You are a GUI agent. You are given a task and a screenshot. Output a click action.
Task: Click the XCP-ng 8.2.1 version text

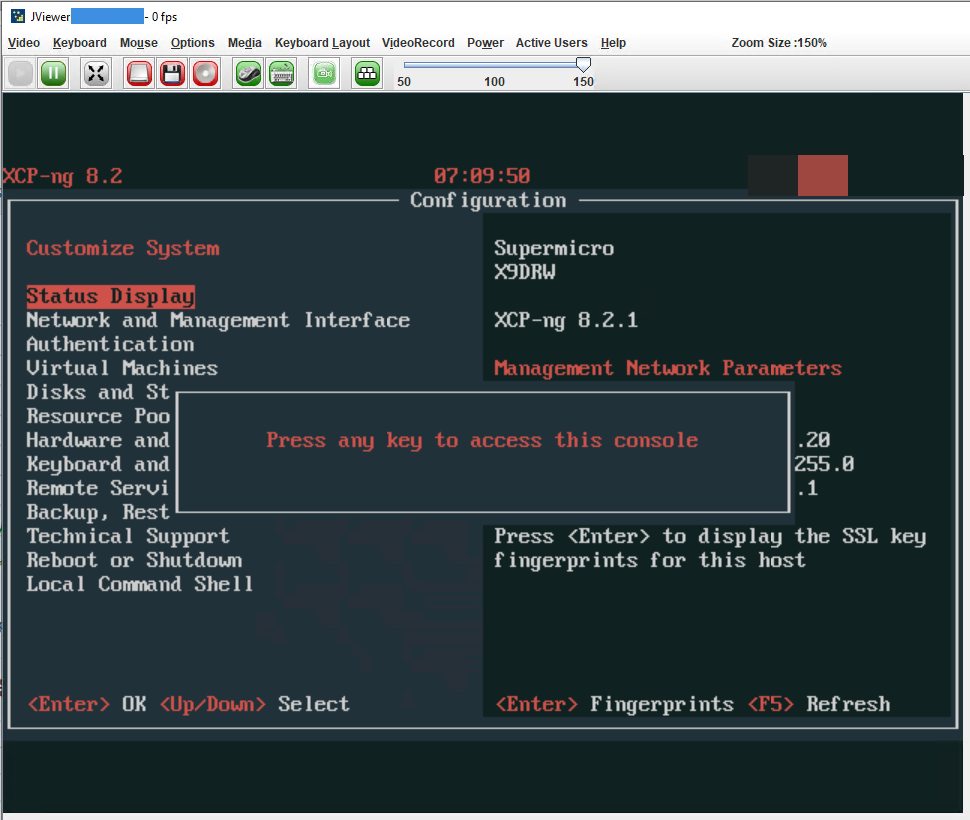[565, 320]
